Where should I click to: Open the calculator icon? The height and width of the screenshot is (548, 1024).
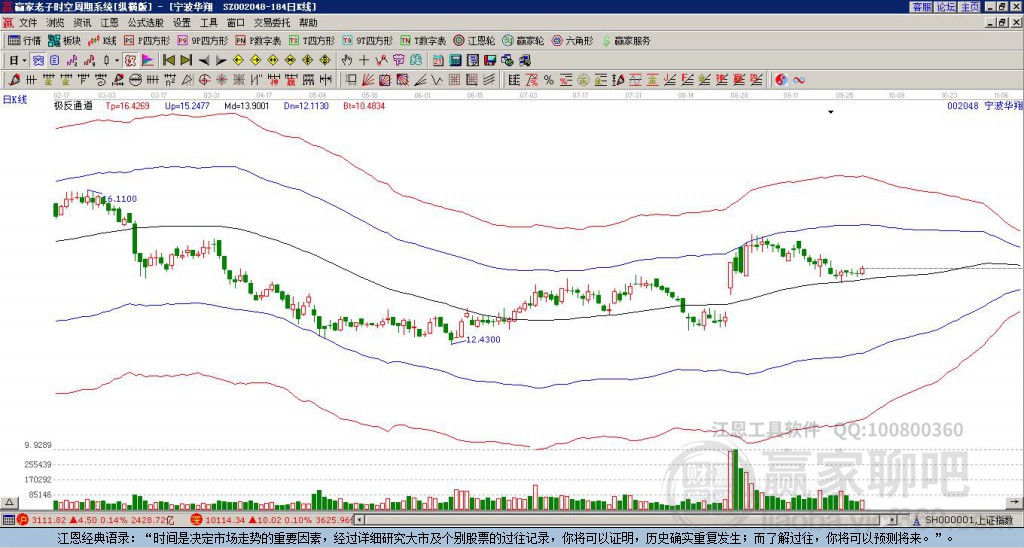[455, 60]
